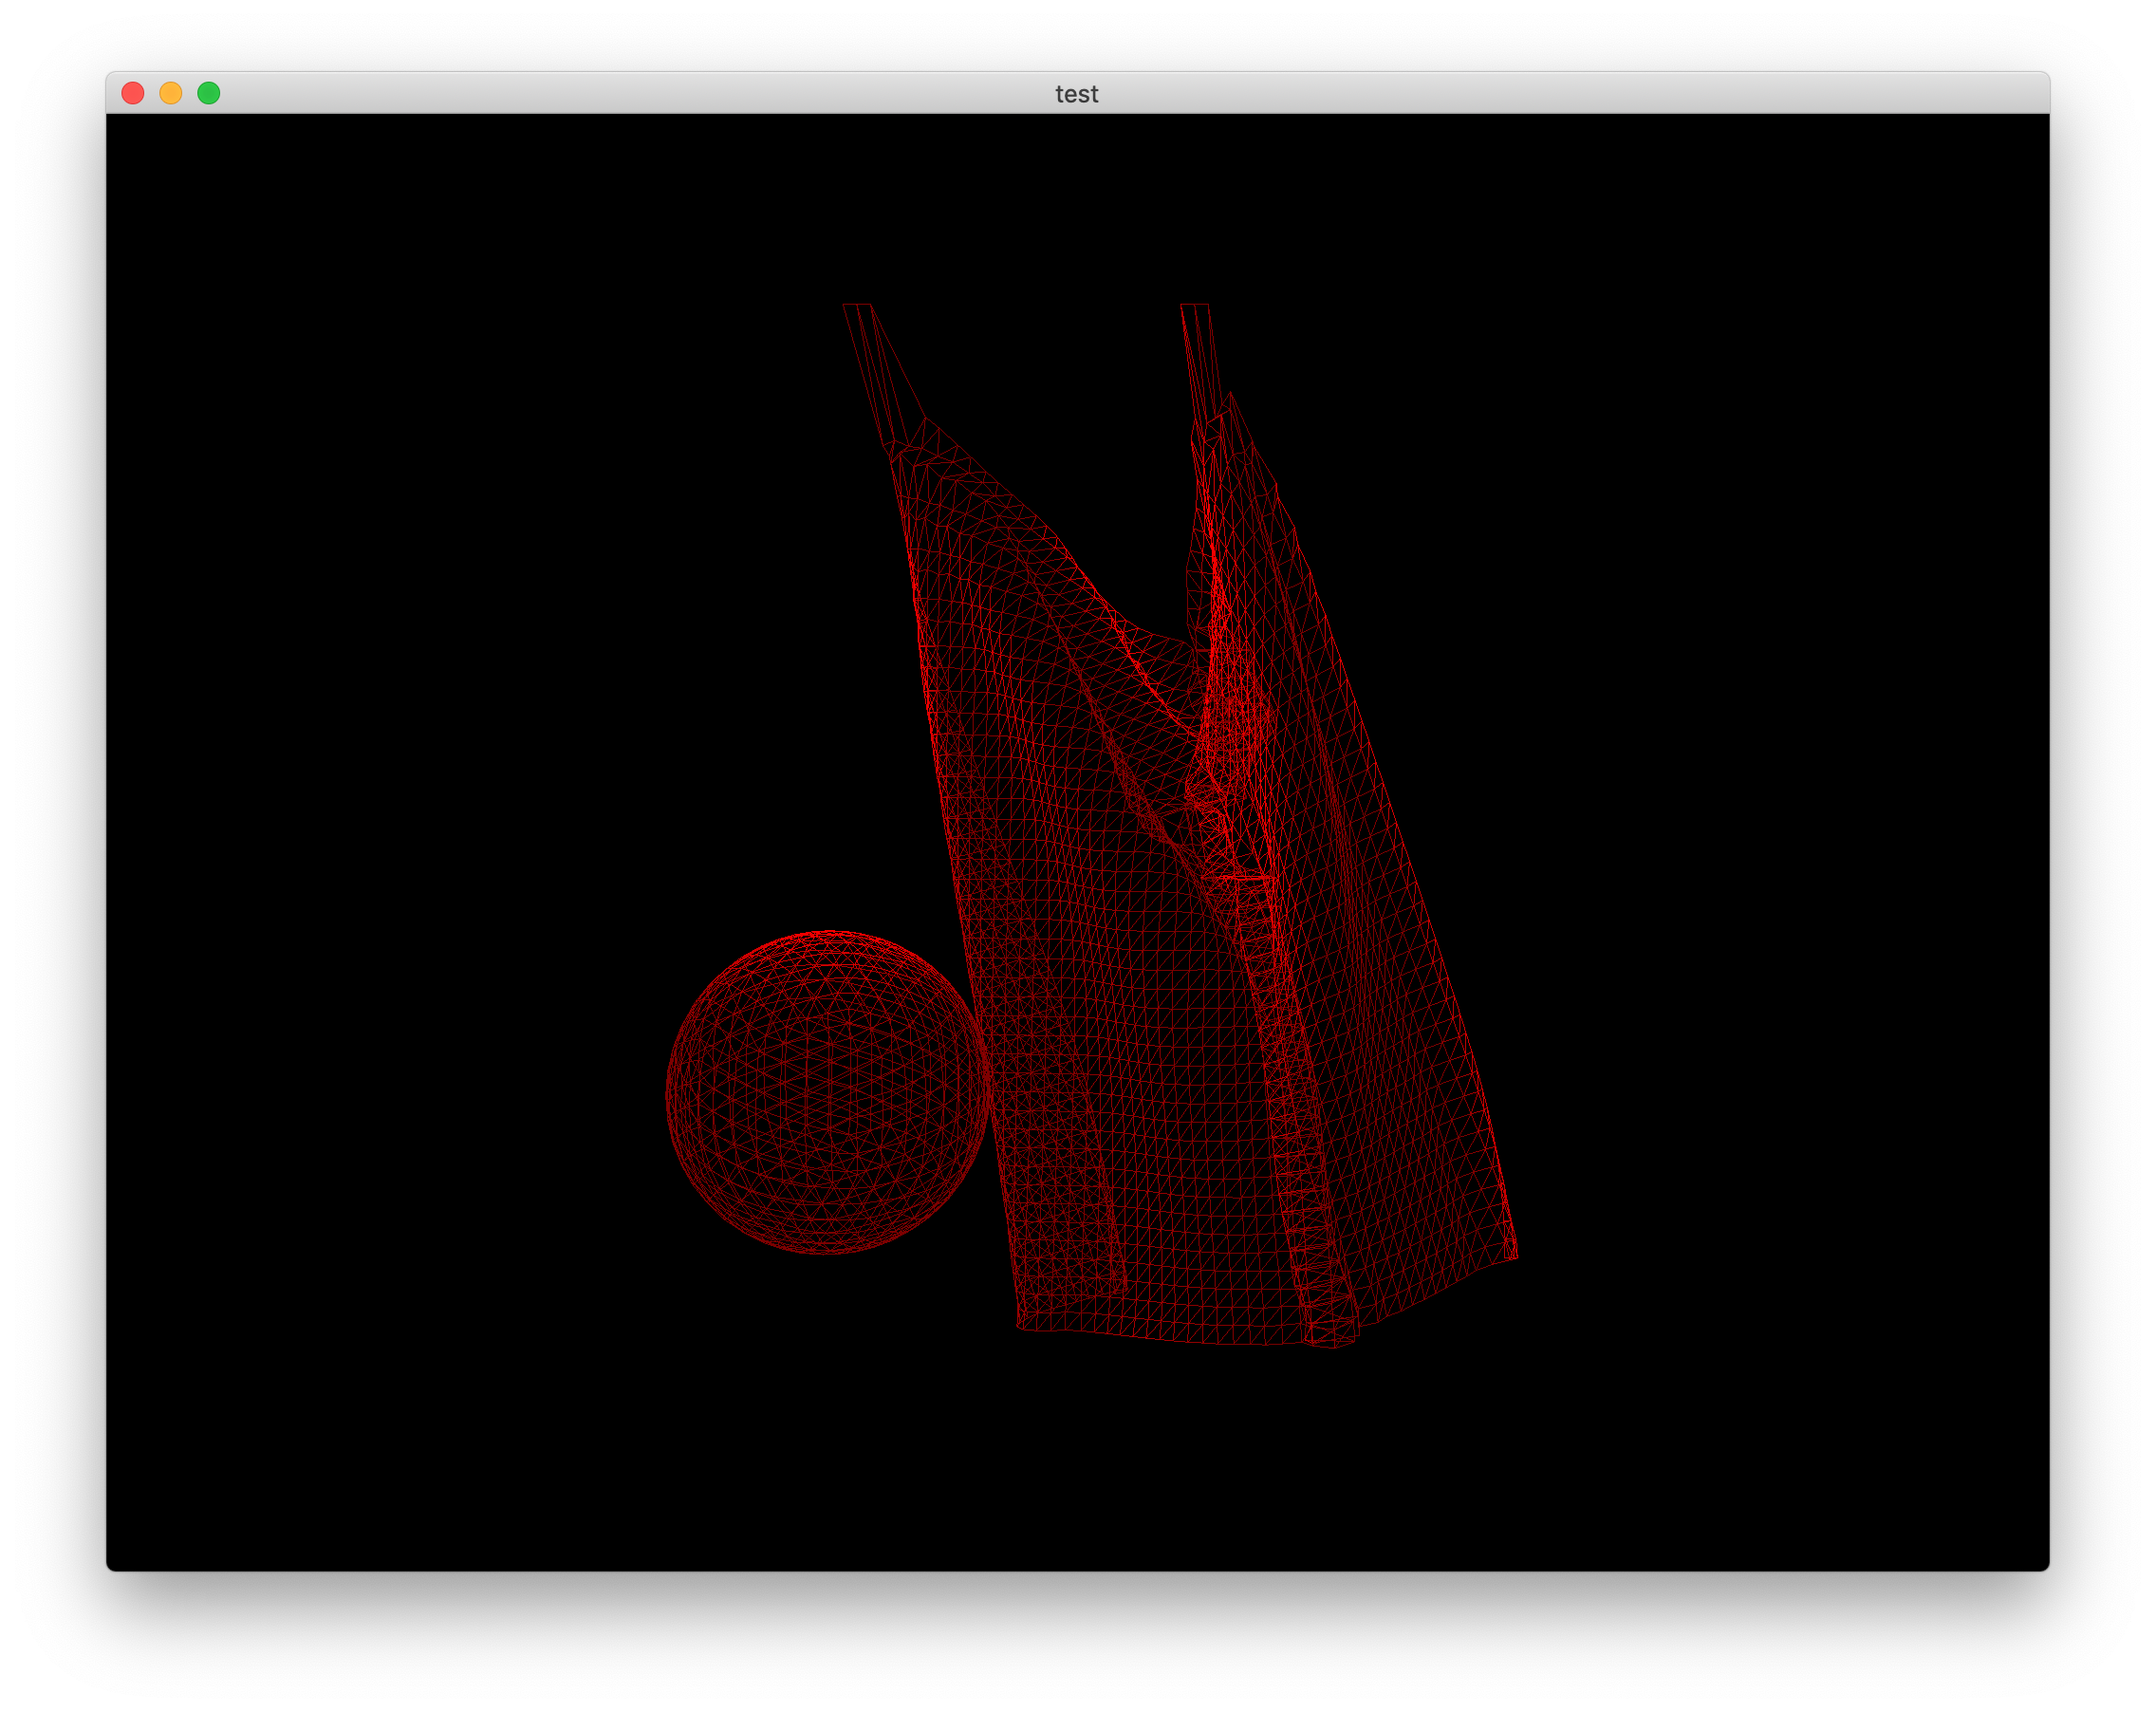Viewport: 2156px width, 1712px height.
Task: Click the cloth's right hanging strap top
Action: [x=1195, y=308]
